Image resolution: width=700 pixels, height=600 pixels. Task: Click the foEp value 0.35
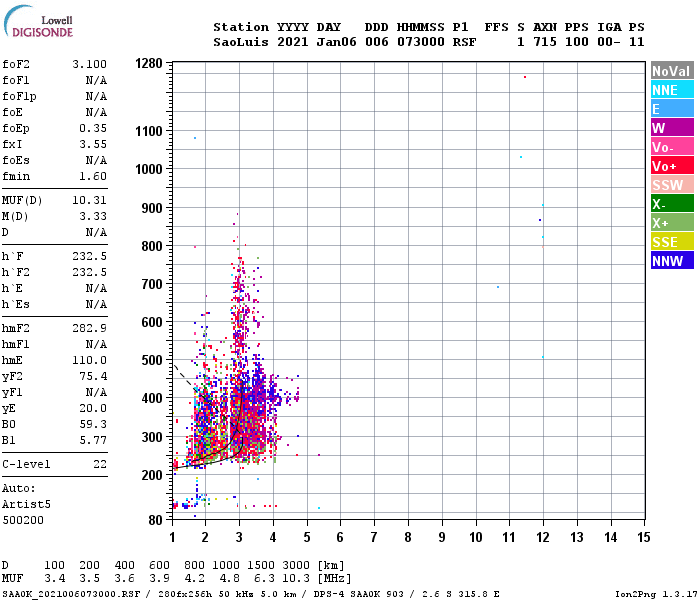point(93,129)
